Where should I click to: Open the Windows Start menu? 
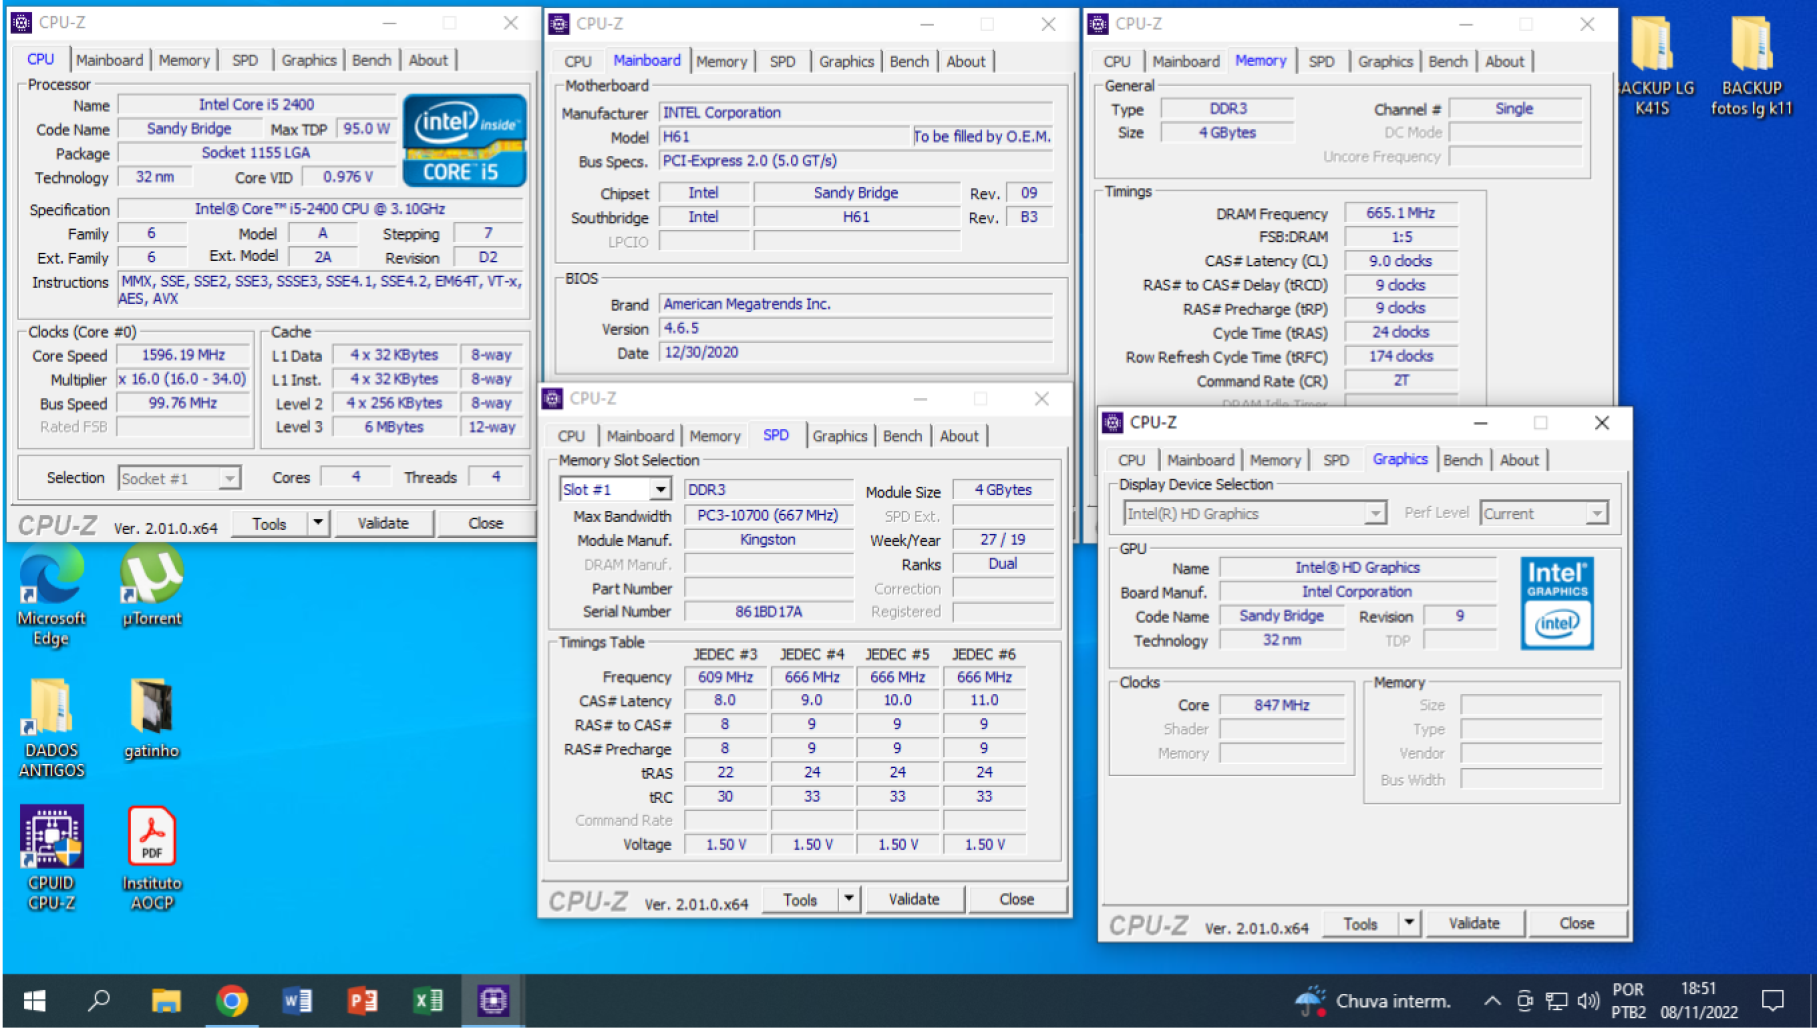(35, 1001)
